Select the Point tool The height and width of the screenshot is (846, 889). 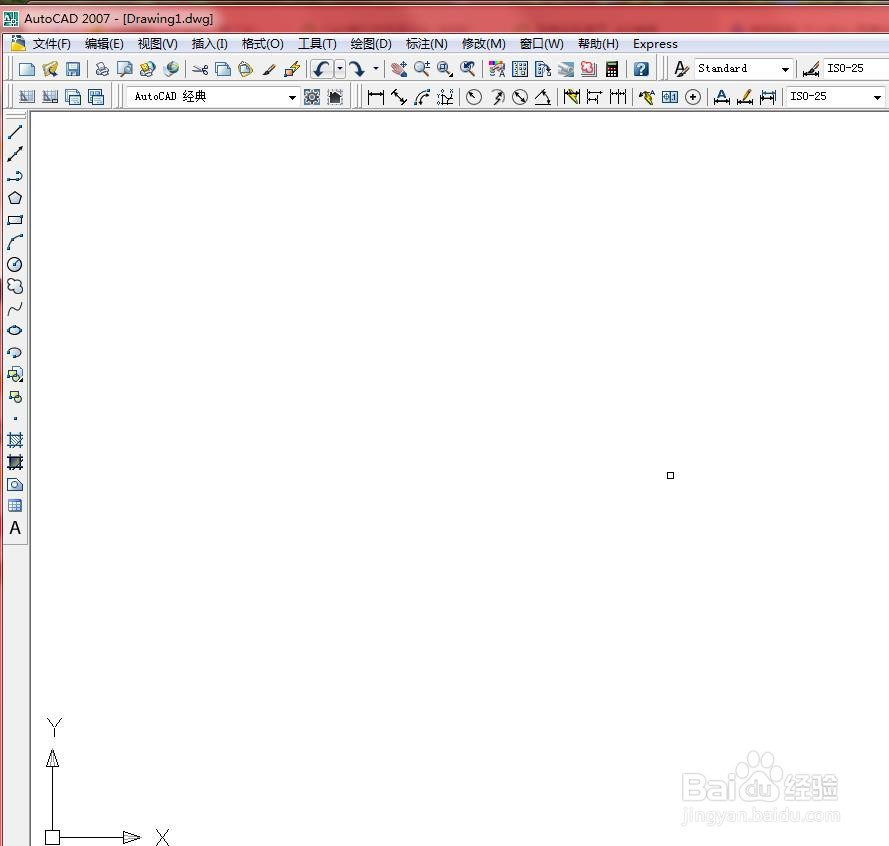click(x=15, y=418)
